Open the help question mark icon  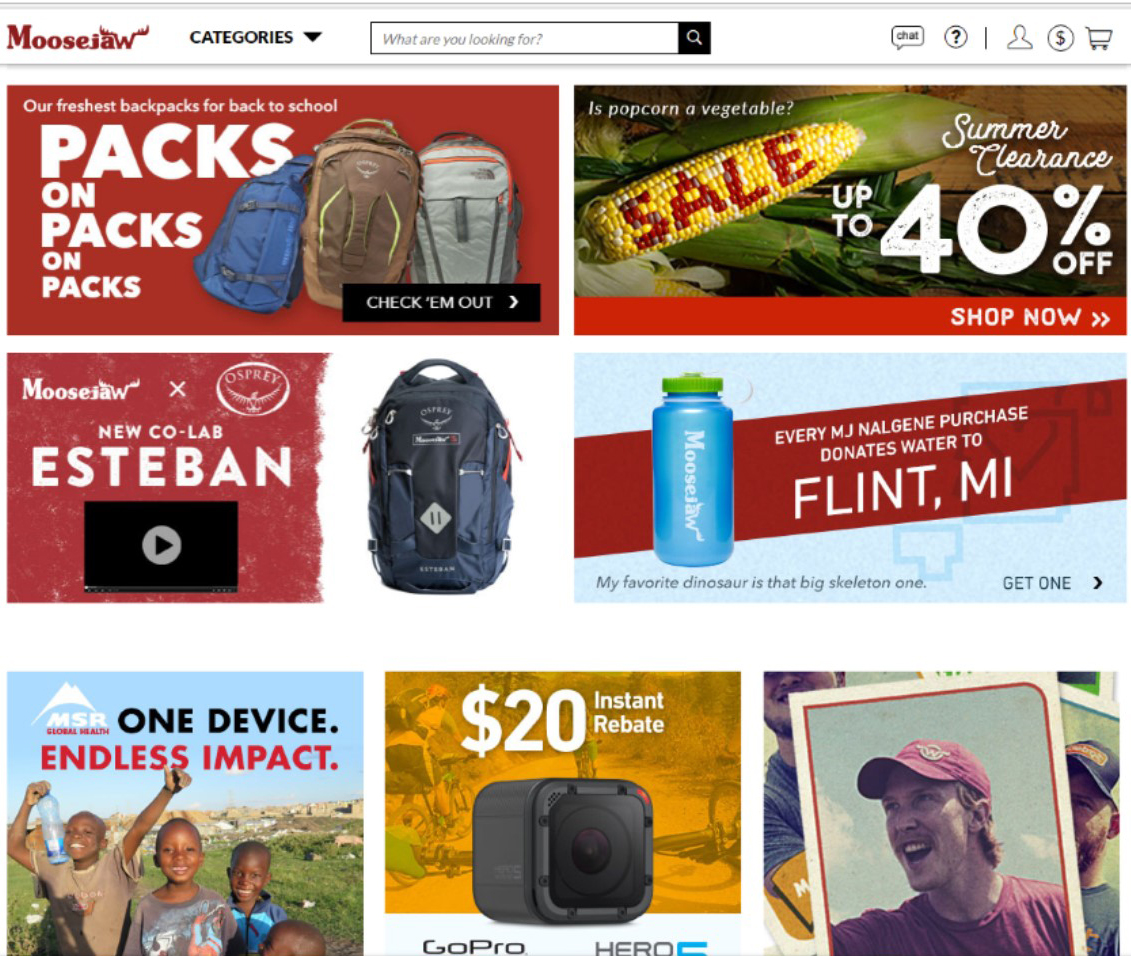click(956, 37)
